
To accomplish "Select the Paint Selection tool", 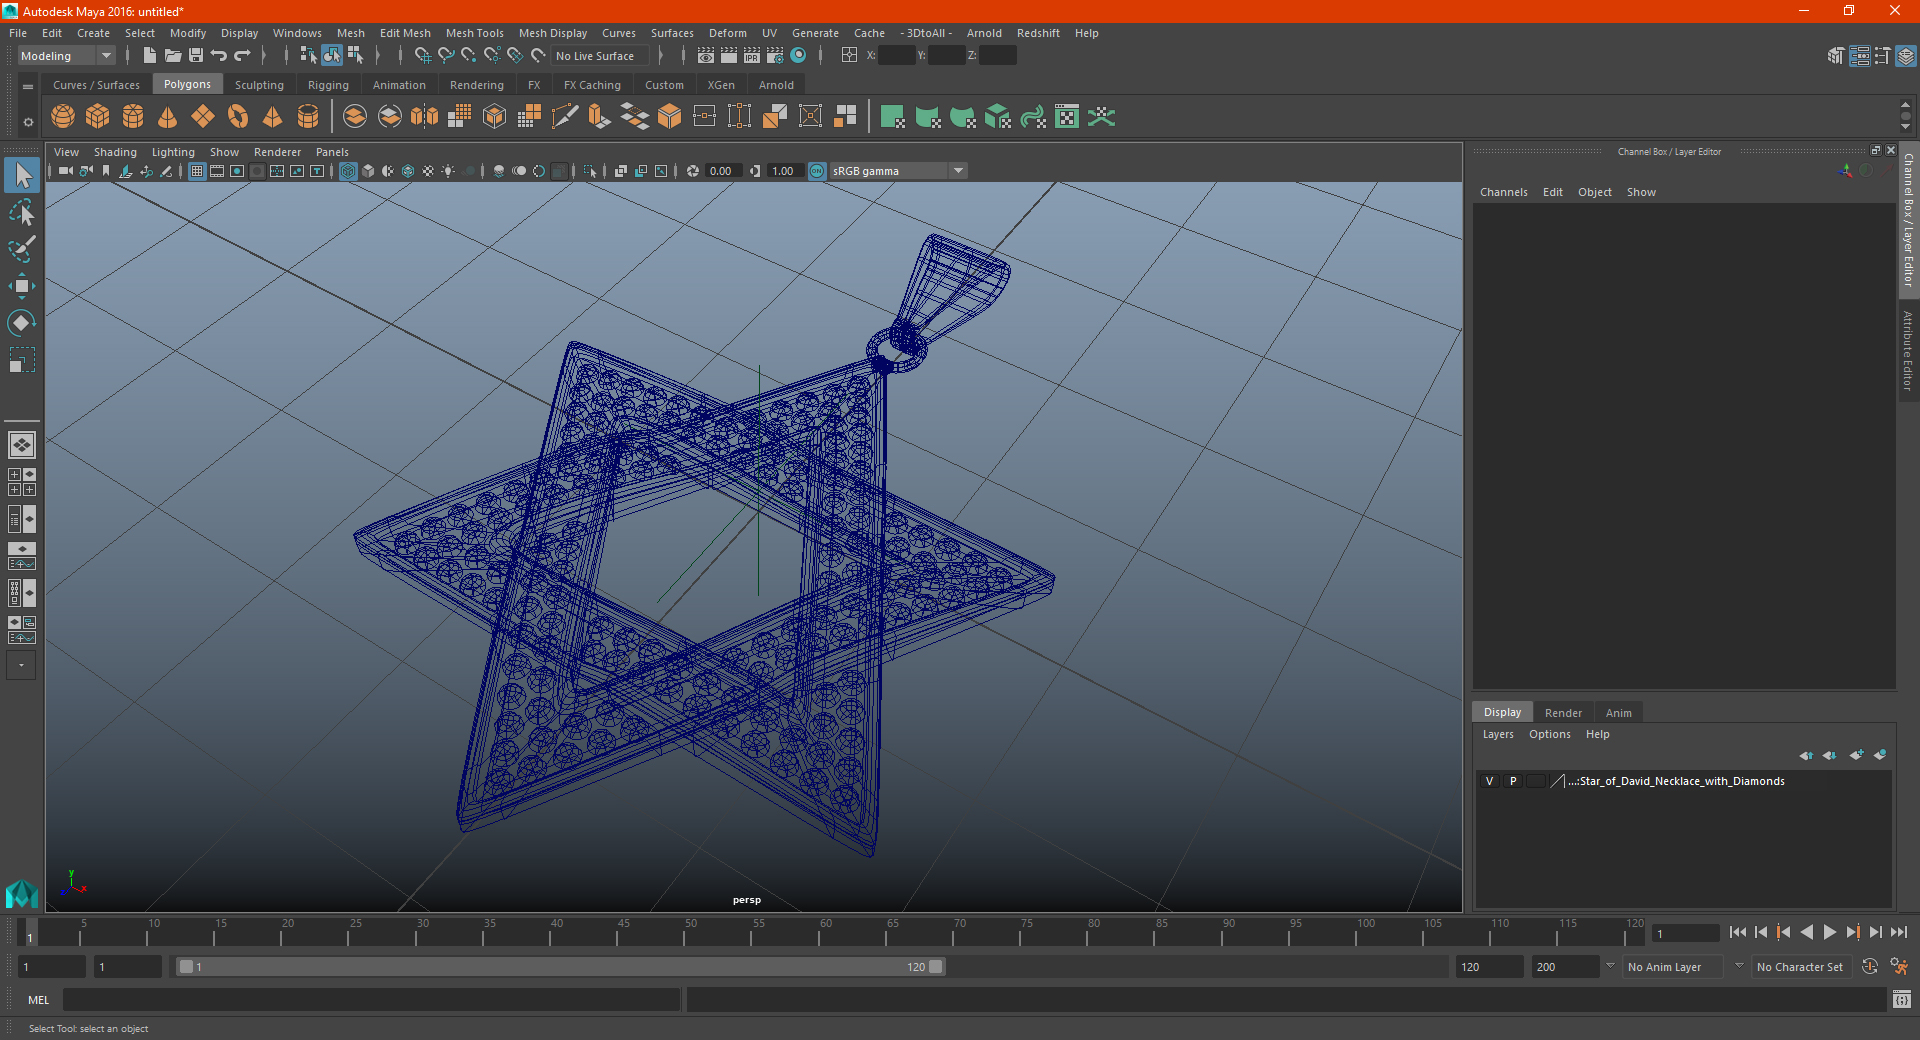I will [x=22, y=248].
